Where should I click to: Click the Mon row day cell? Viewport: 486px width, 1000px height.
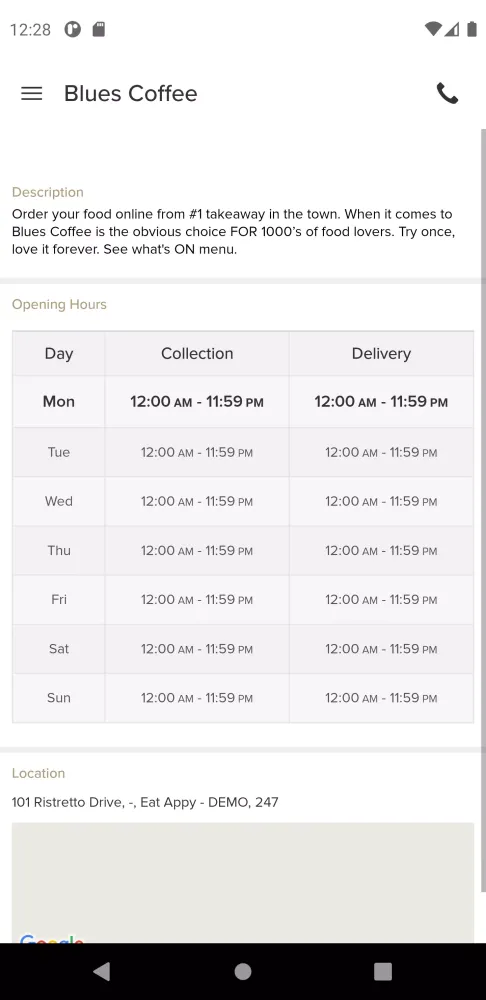[x=59, y=401]
